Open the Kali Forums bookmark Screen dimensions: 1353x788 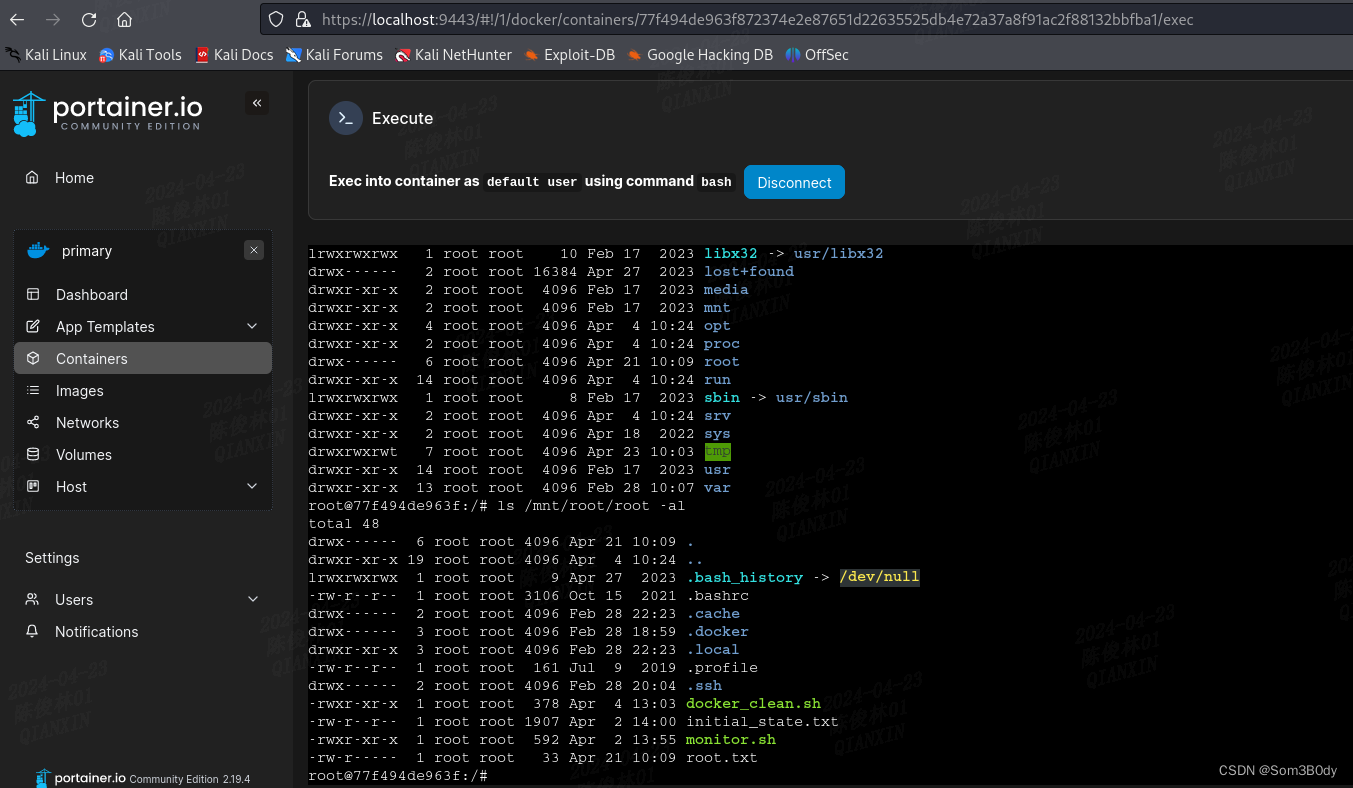point(334,55)
